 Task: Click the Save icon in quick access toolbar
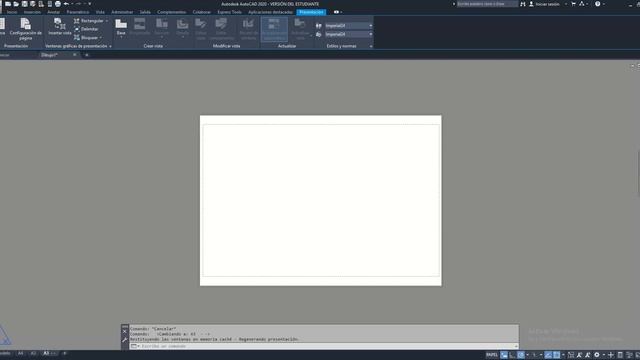point(24,4)
